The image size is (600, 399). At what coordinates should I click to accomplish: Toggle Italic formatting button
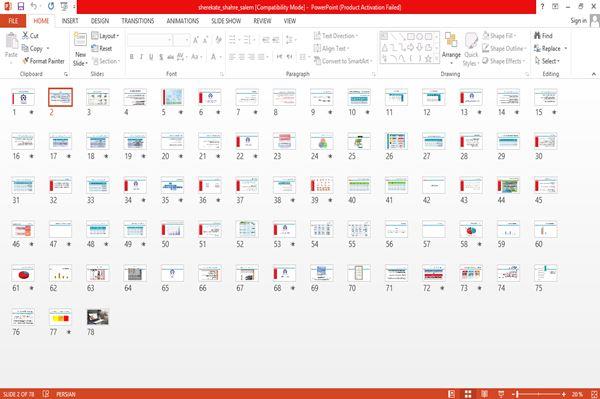click(141, 57)
